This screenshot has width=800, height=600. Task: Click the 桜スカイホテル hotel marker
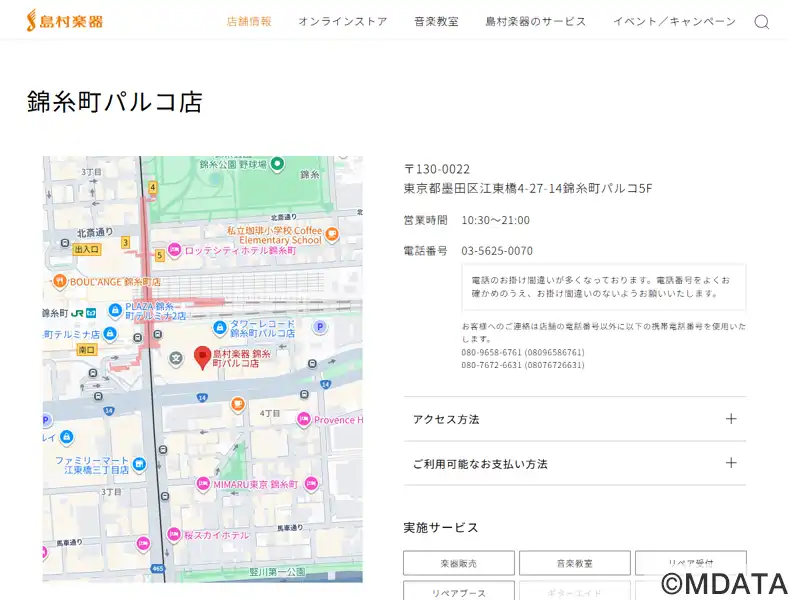click(x=174, y=535)
